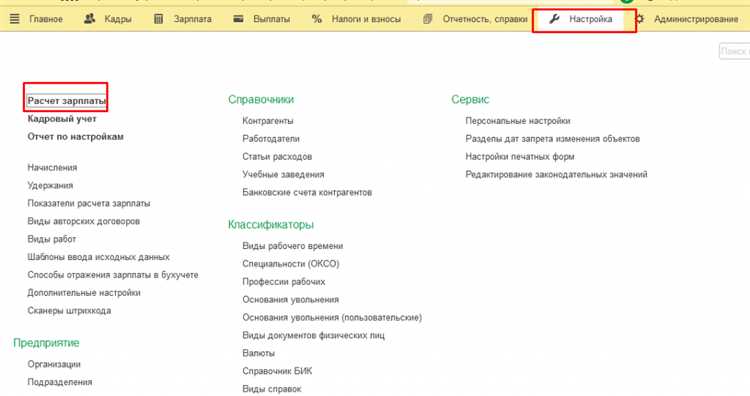Image resolution: width=750 pixels, height=396 pixels.
Task: Open the Контрагенты directory
Action: (x=268, y=121)
